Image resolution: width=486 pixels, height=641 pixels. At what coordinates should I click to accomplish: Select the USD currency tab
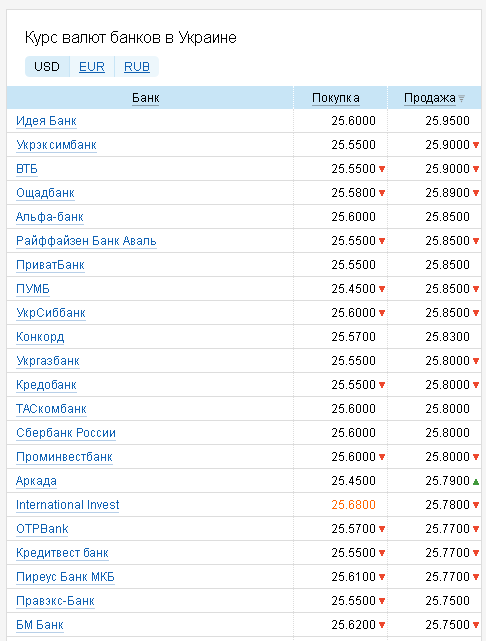47,67
